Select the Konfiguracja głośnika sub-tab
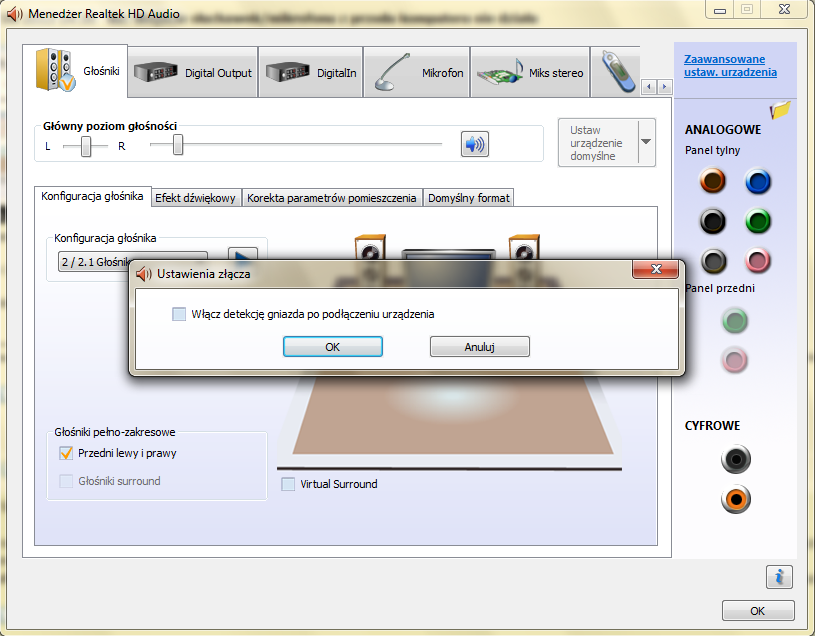 (x=93, y=196)
